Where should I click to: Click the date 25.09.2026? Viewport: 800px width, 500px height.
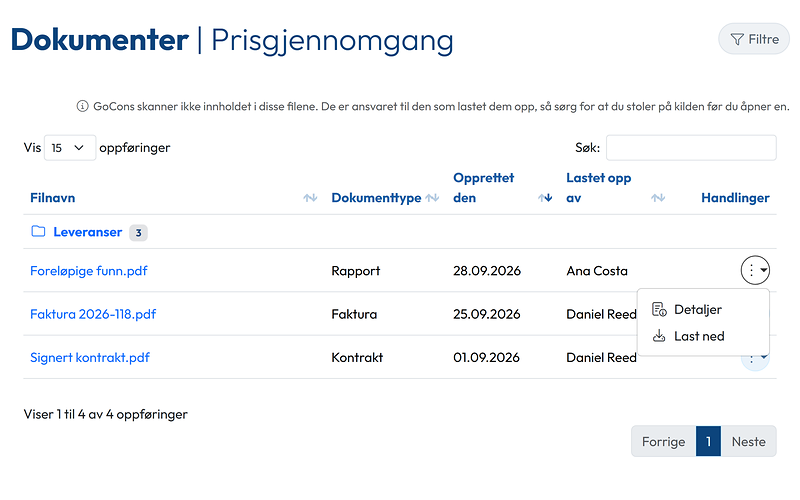click(x=487, y=314)
